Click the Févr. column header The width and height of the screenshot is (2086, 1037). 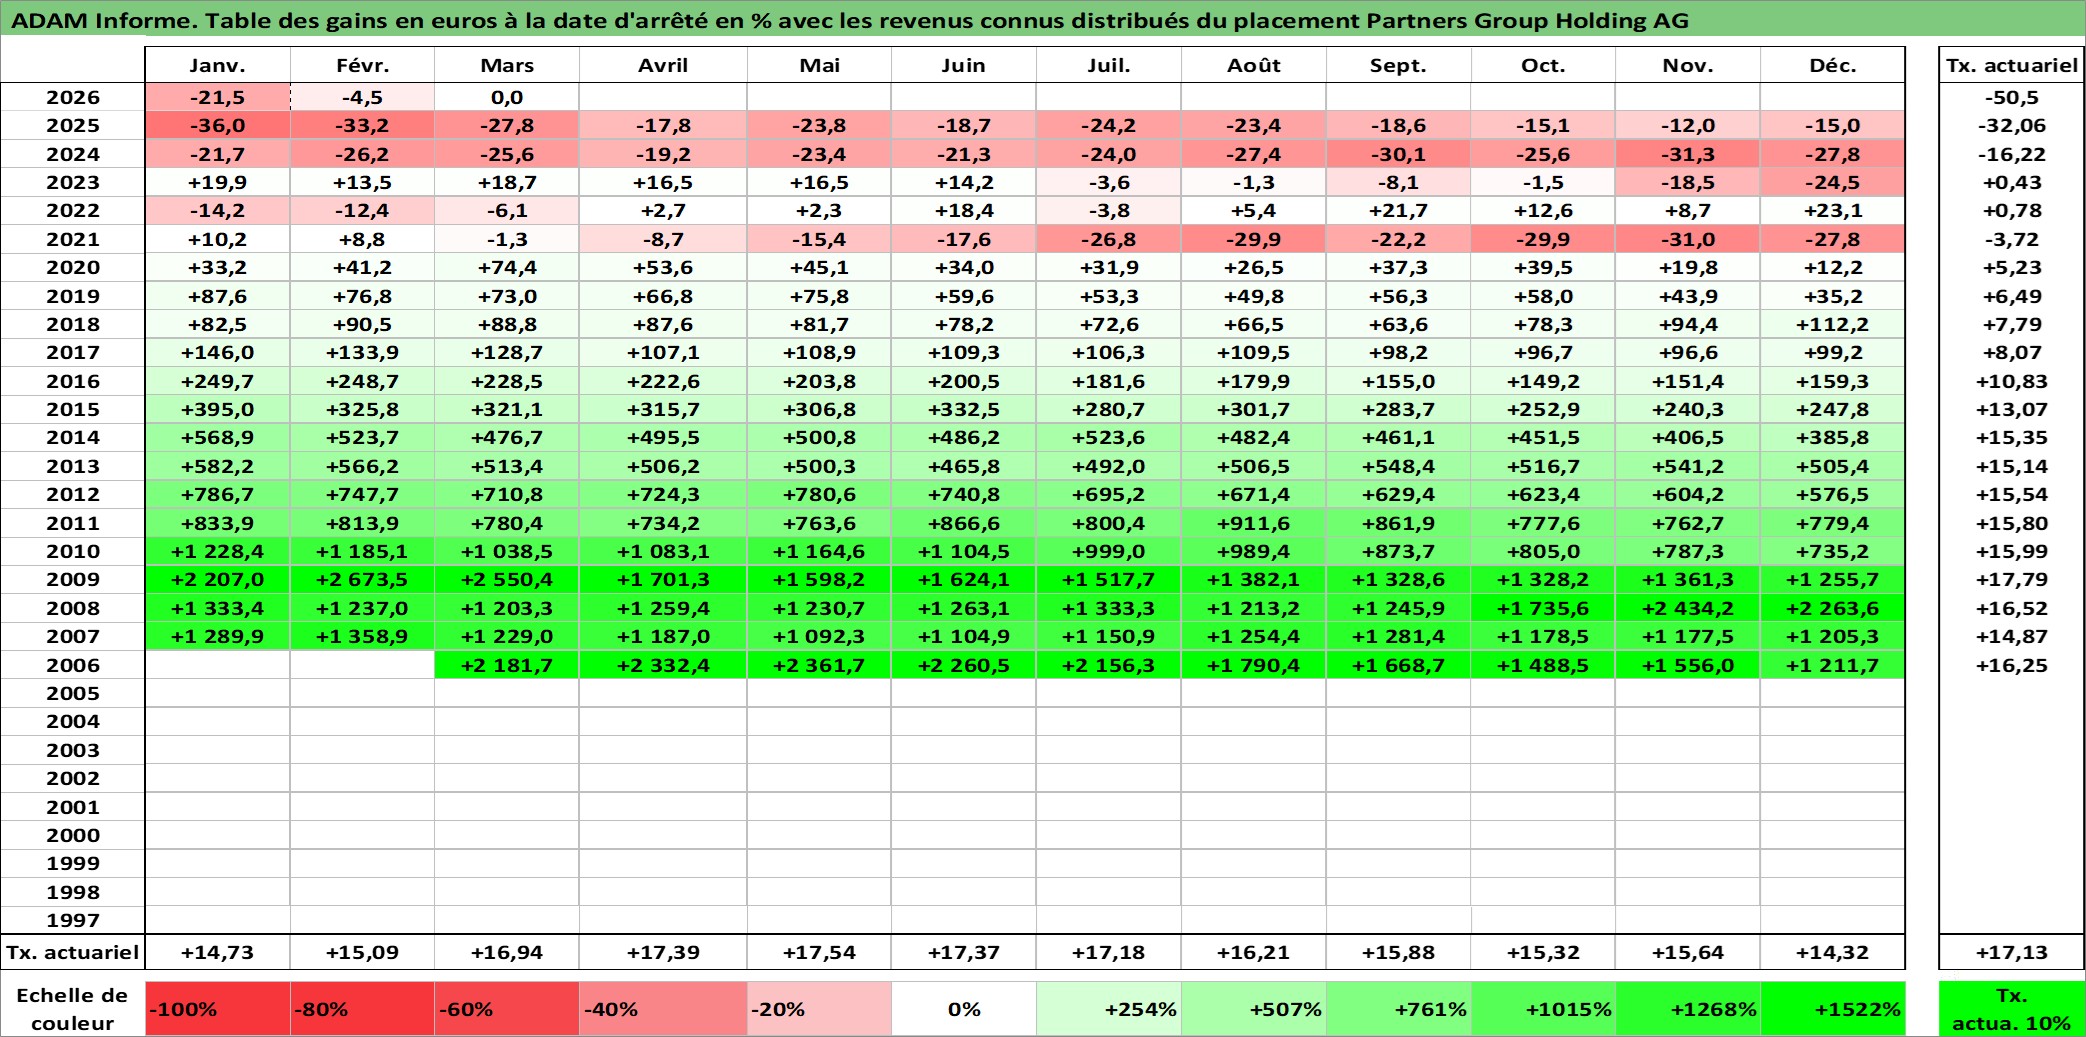pos(362,65)
